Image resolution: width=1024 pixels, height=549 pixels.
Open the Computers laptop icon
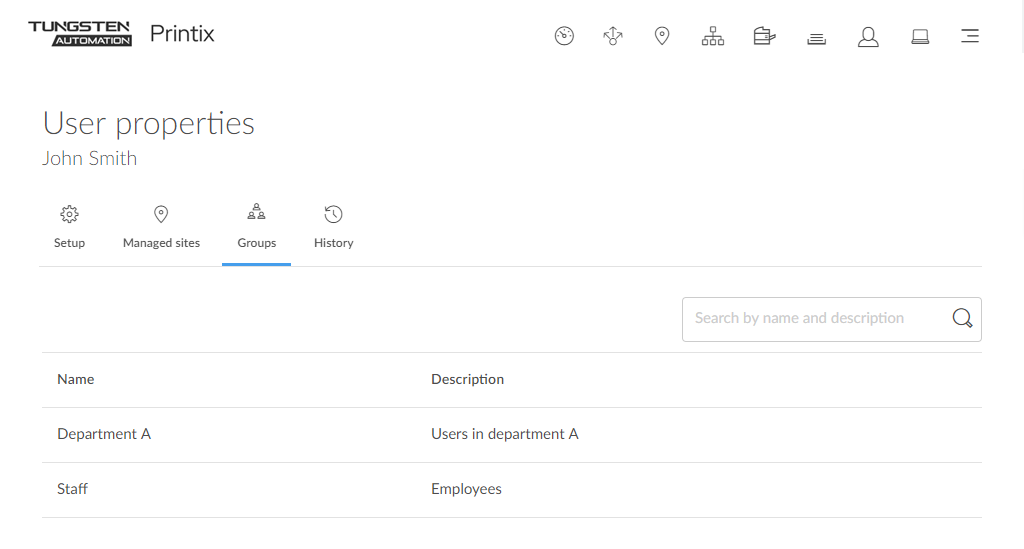click(x=920, y=37)
